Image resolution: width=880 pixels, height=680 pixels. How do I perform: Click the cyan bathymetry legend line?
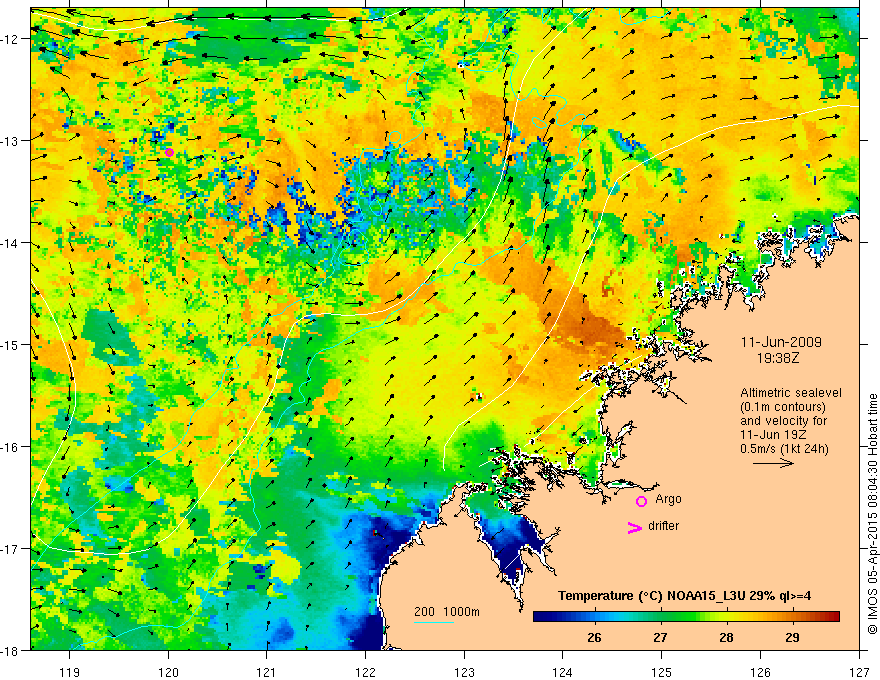point(434,622)
